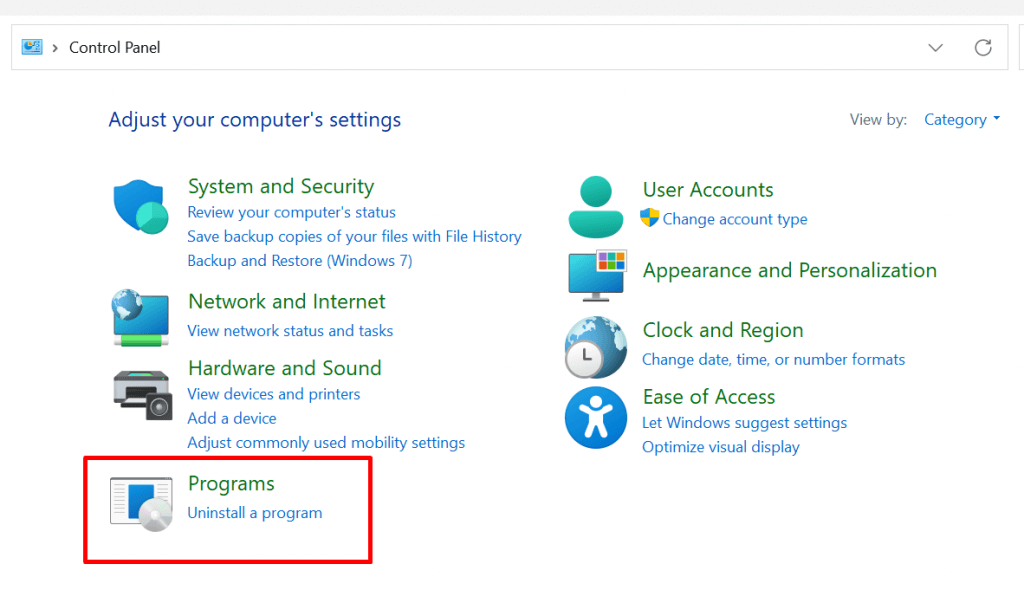Open the View by Category dropdown
This screenshot has width=1024, height=590.
(962, 120)
